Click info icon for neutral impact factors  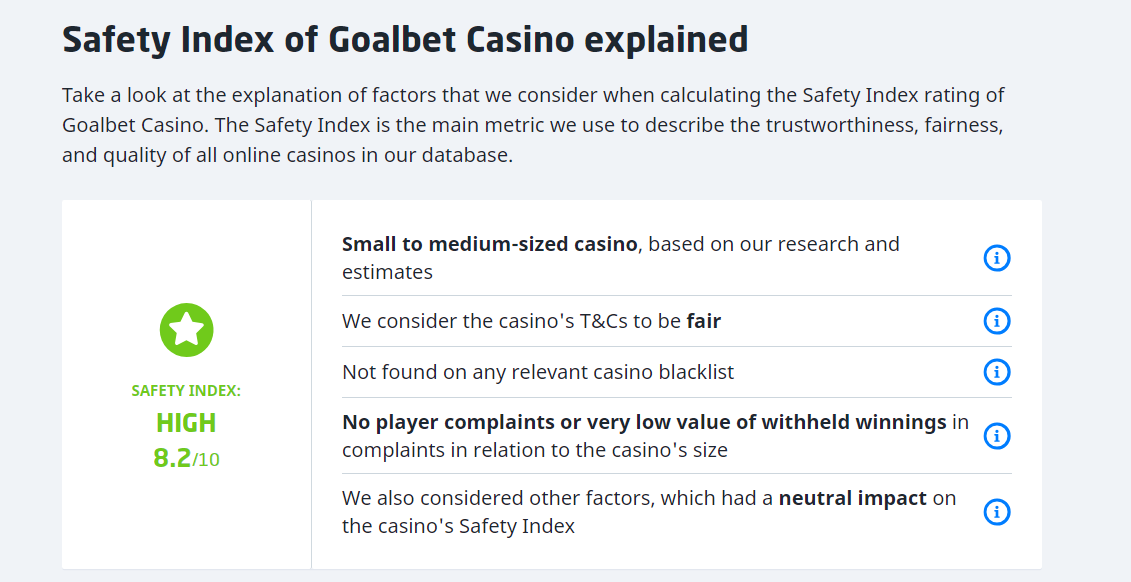coord(996,512)
